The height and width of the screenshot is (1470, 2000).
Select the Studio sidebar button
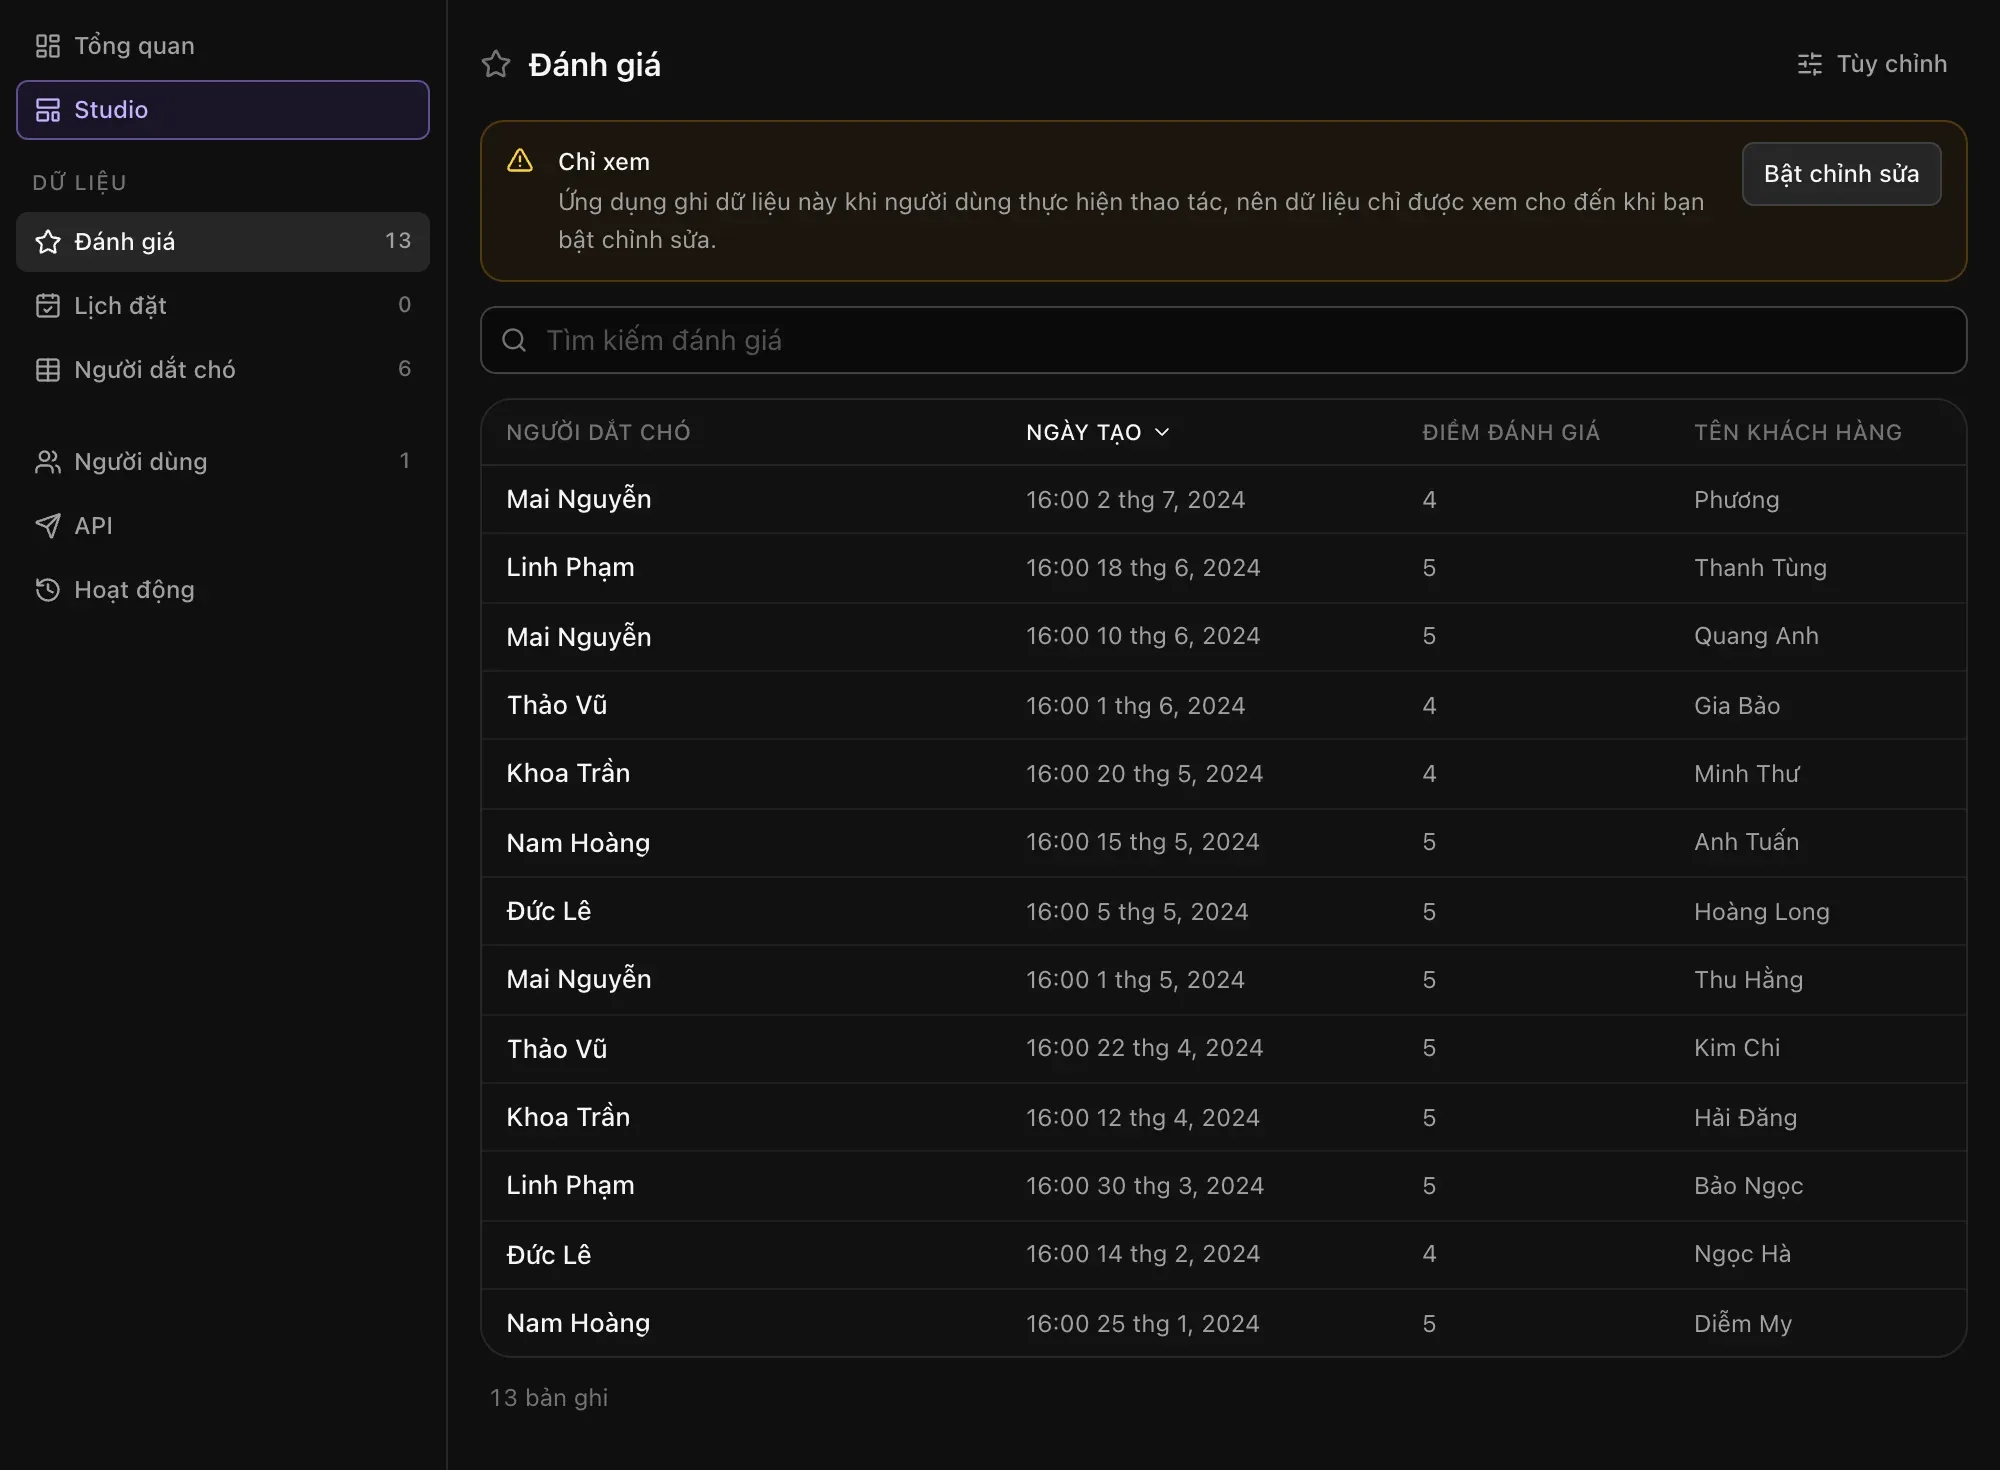coord(223,110)
